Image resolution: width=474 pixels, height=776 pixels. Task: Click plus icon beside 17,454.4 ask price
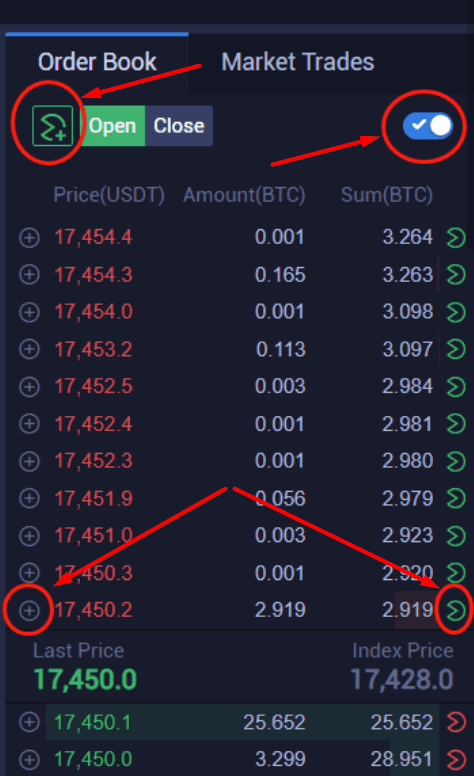[29, 238]
